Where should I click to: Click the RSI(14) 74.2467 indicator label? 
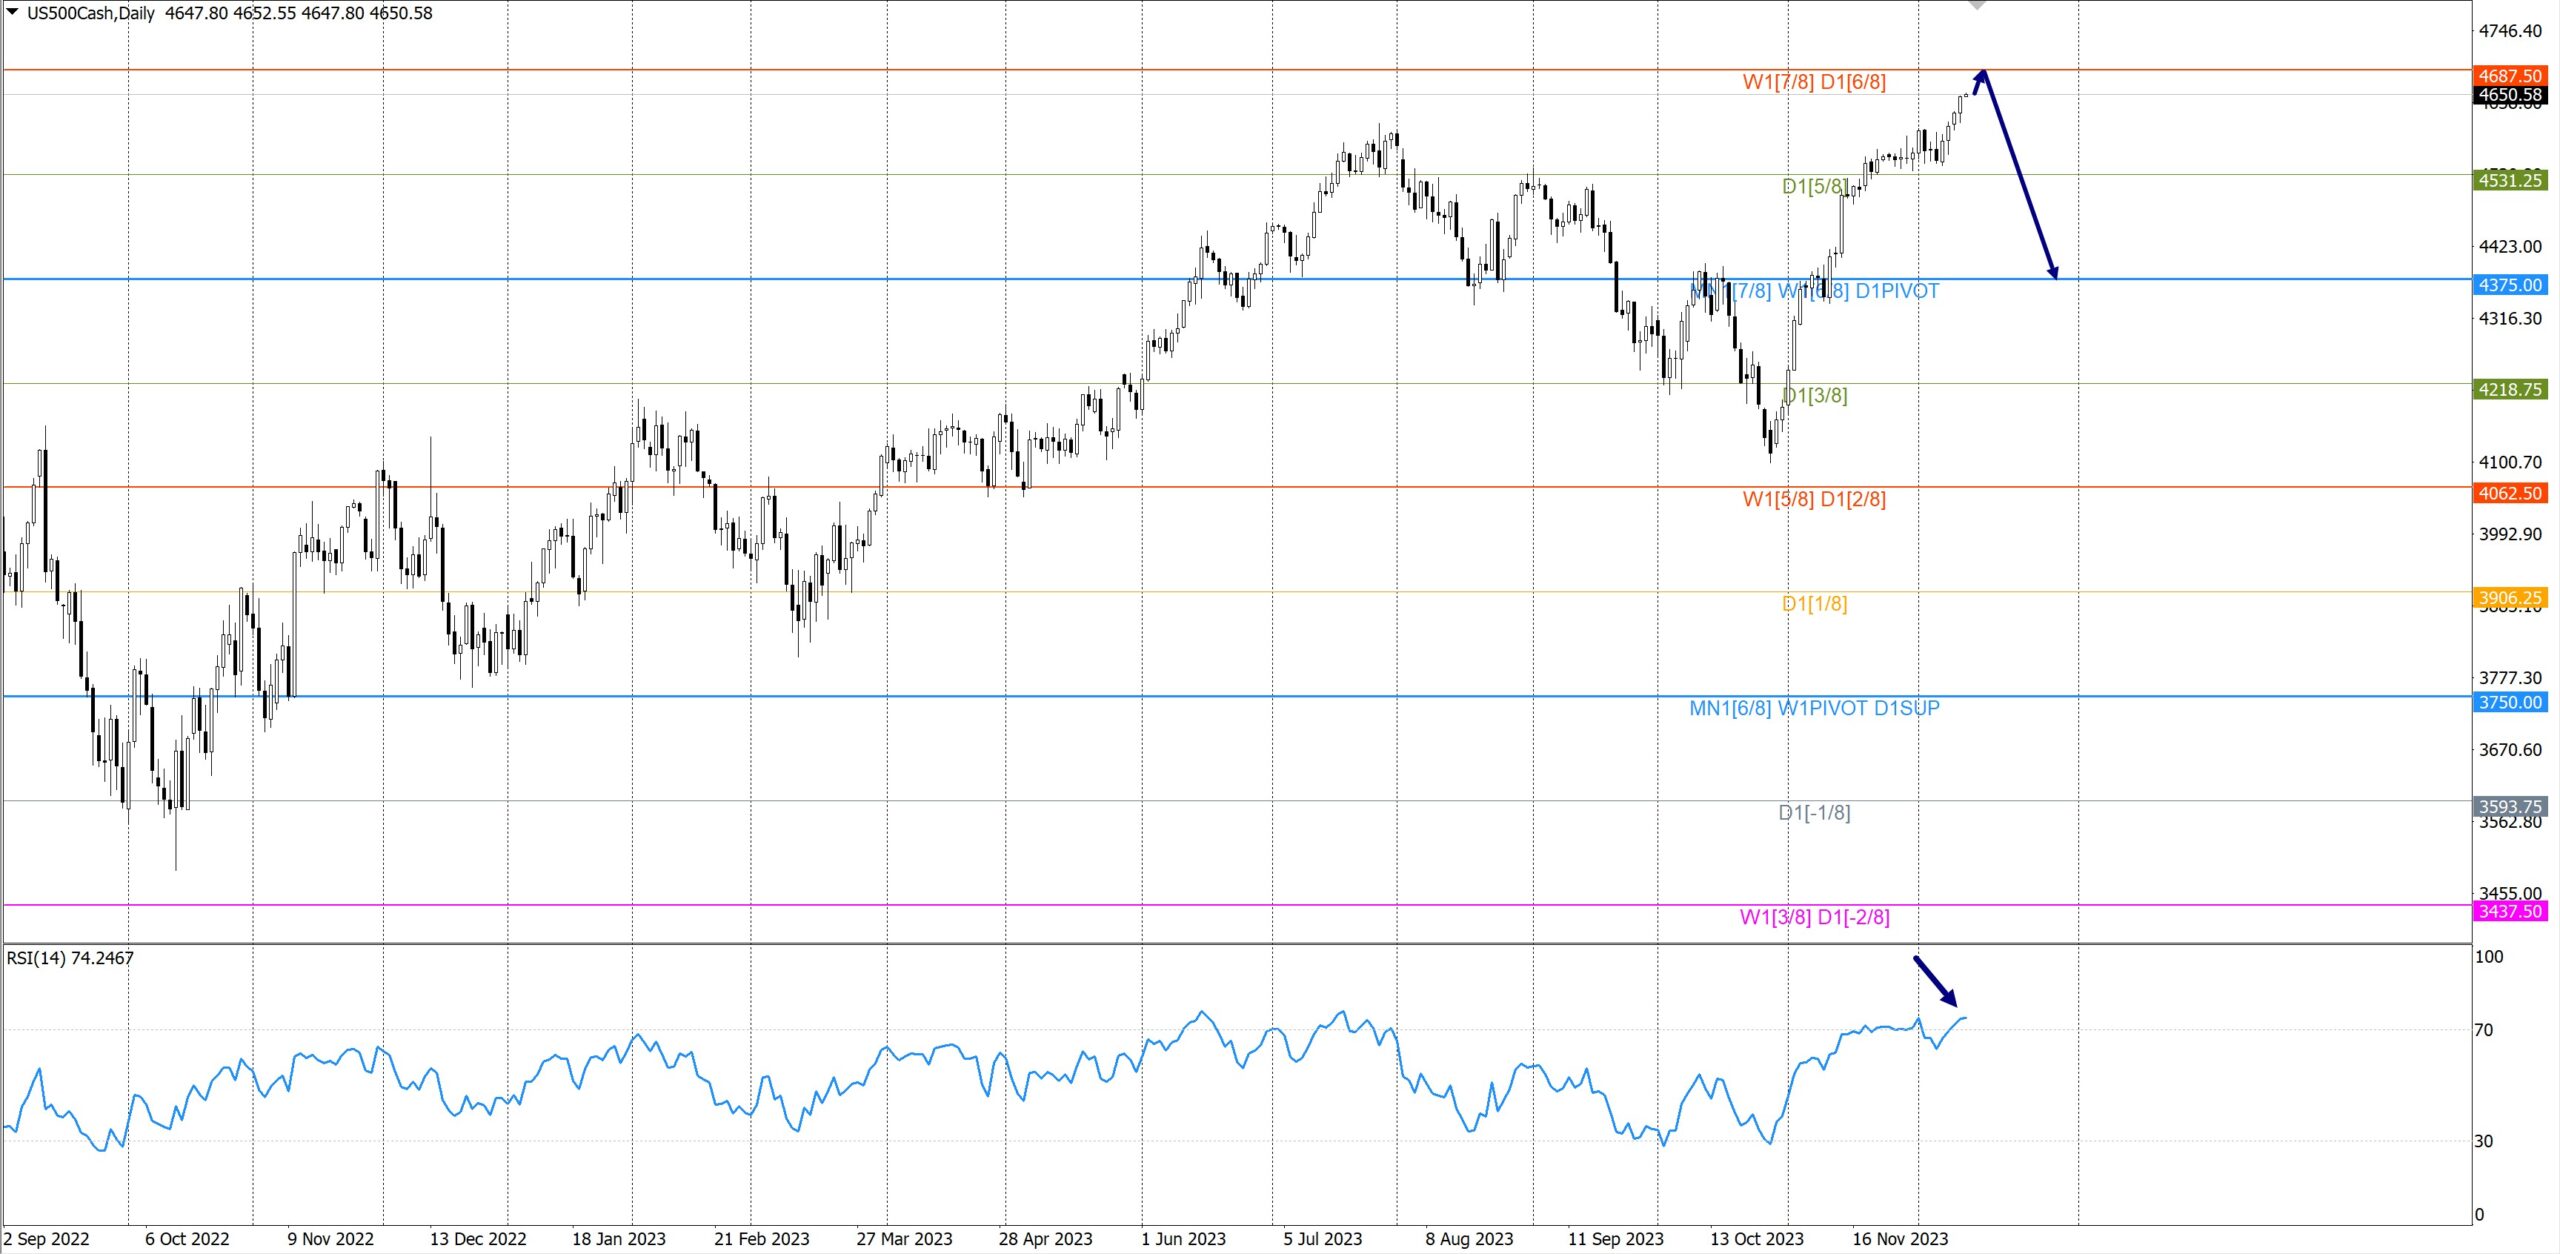click(x=70, y=958)
